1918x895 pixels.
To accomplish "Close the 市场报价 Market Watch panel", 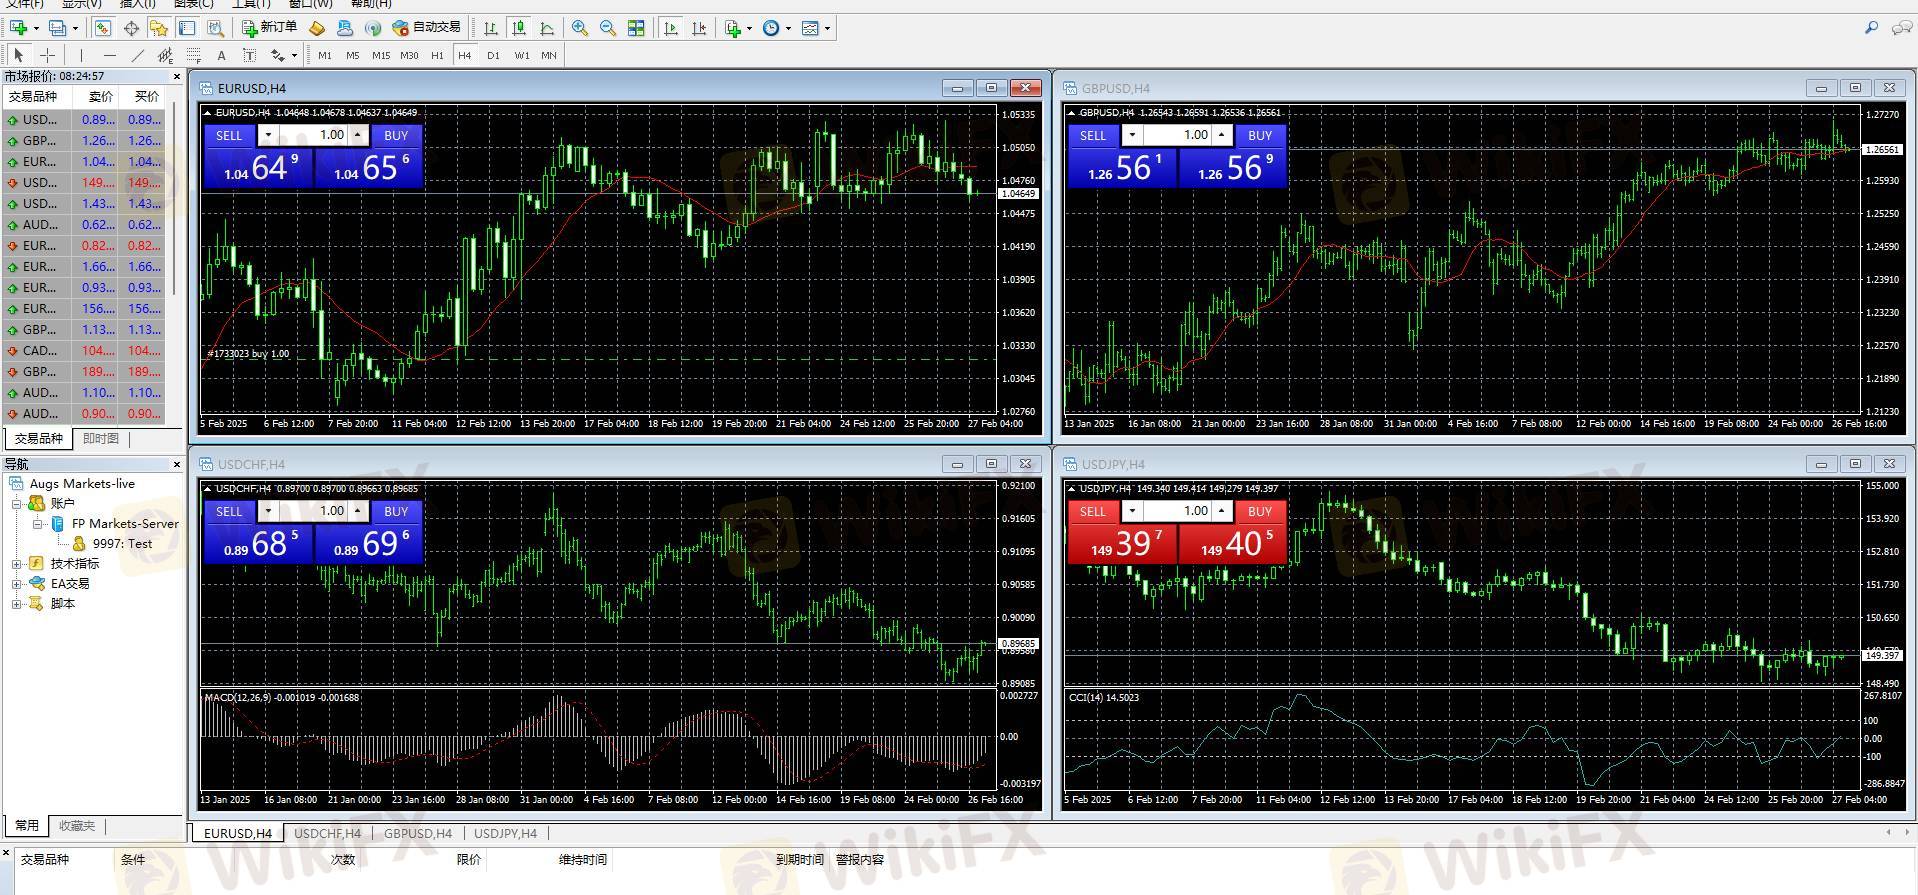I will point(177,76).
